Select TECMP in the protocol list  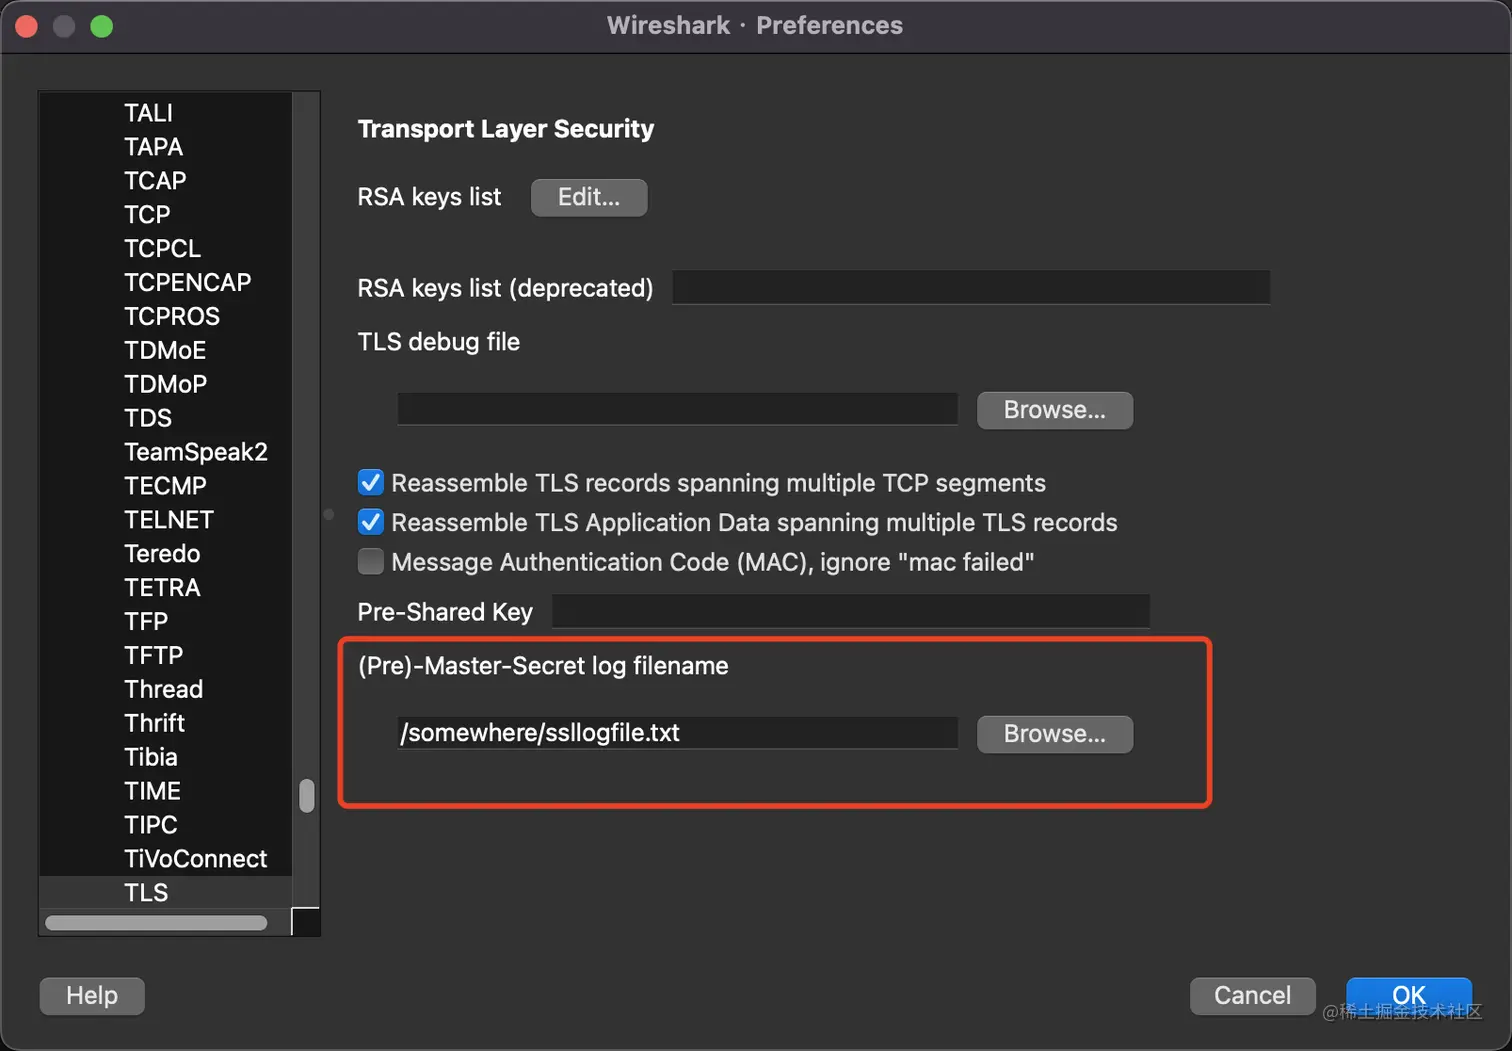(166, 486)
